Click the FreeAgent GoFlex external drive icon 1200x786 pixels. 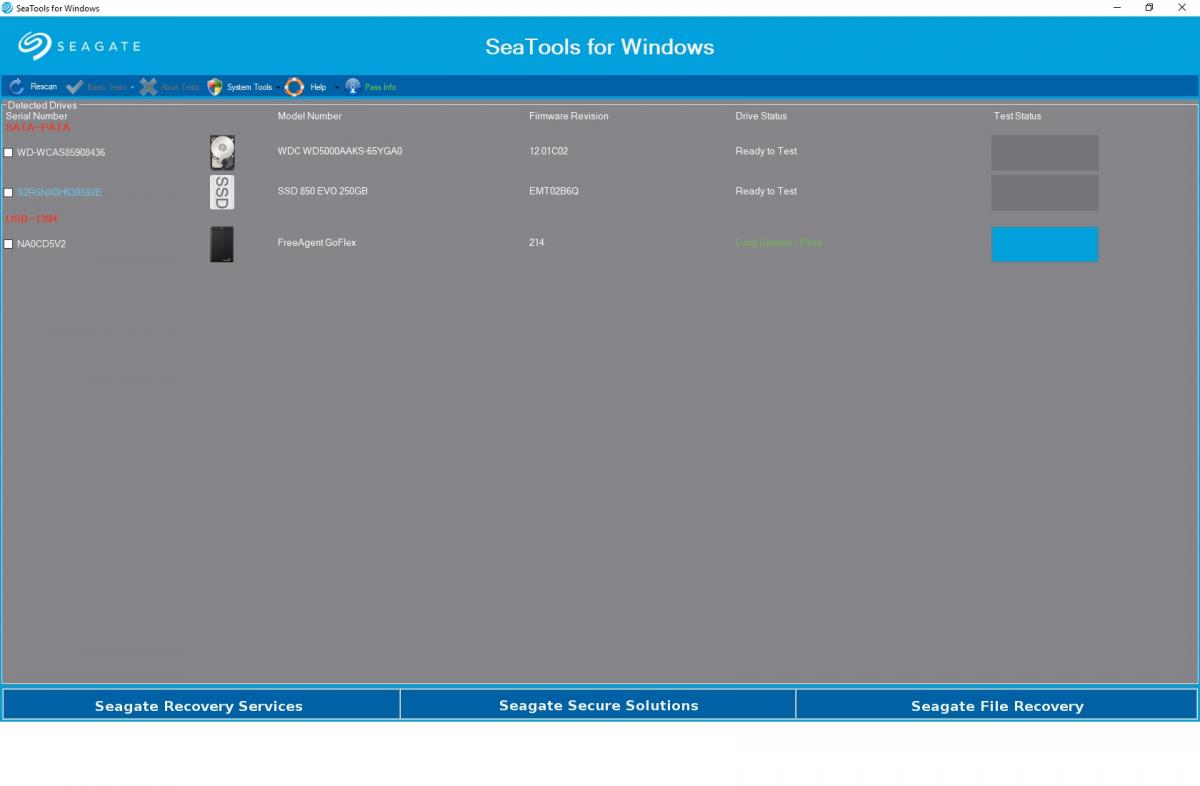pos(222,244)
